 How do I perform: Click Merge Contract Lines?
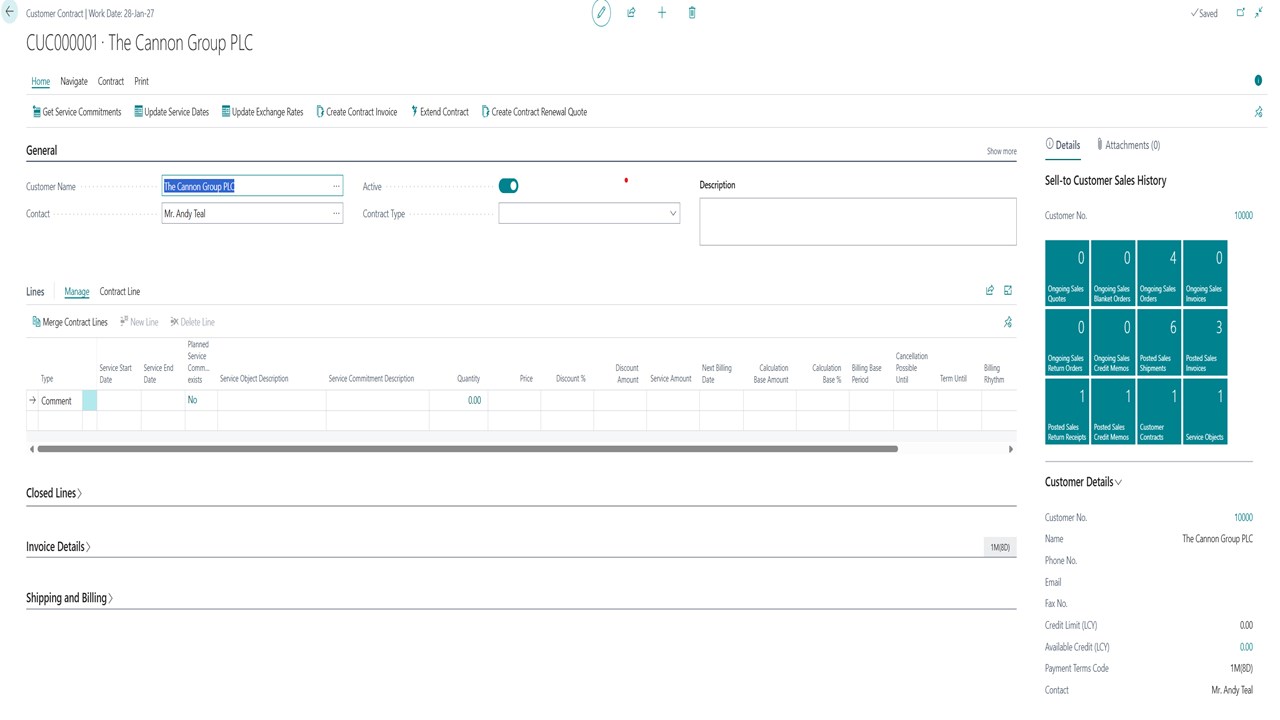[x=70, y=322]
